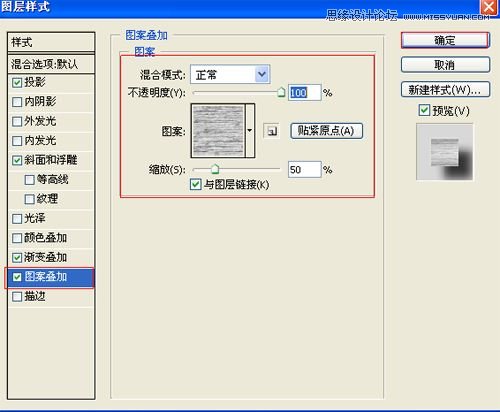Click the wood-grain pattern thumbnail

218,131
